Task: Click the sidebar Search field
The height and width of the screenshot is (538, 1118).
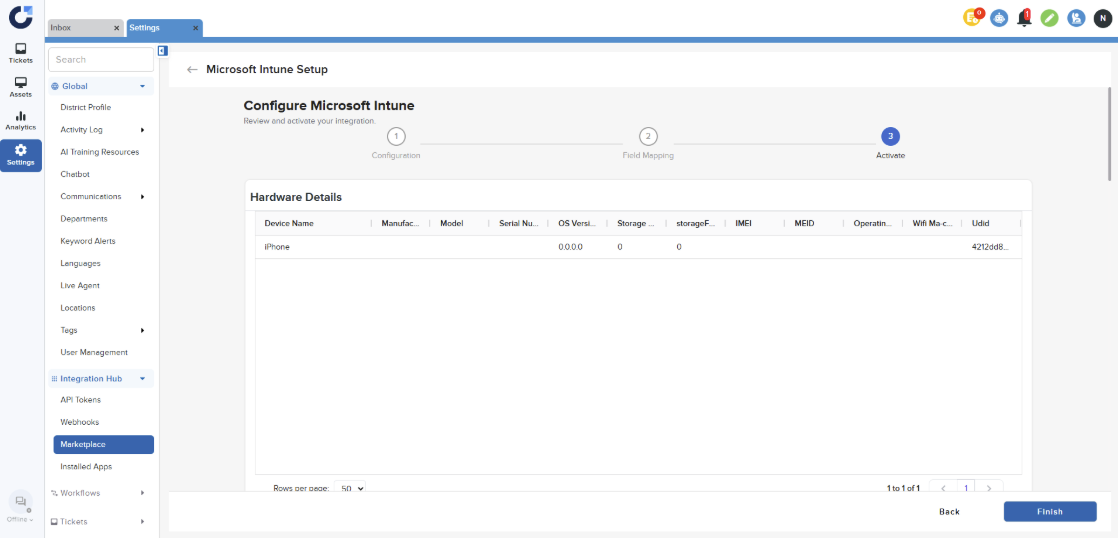Action: point(101,60)
